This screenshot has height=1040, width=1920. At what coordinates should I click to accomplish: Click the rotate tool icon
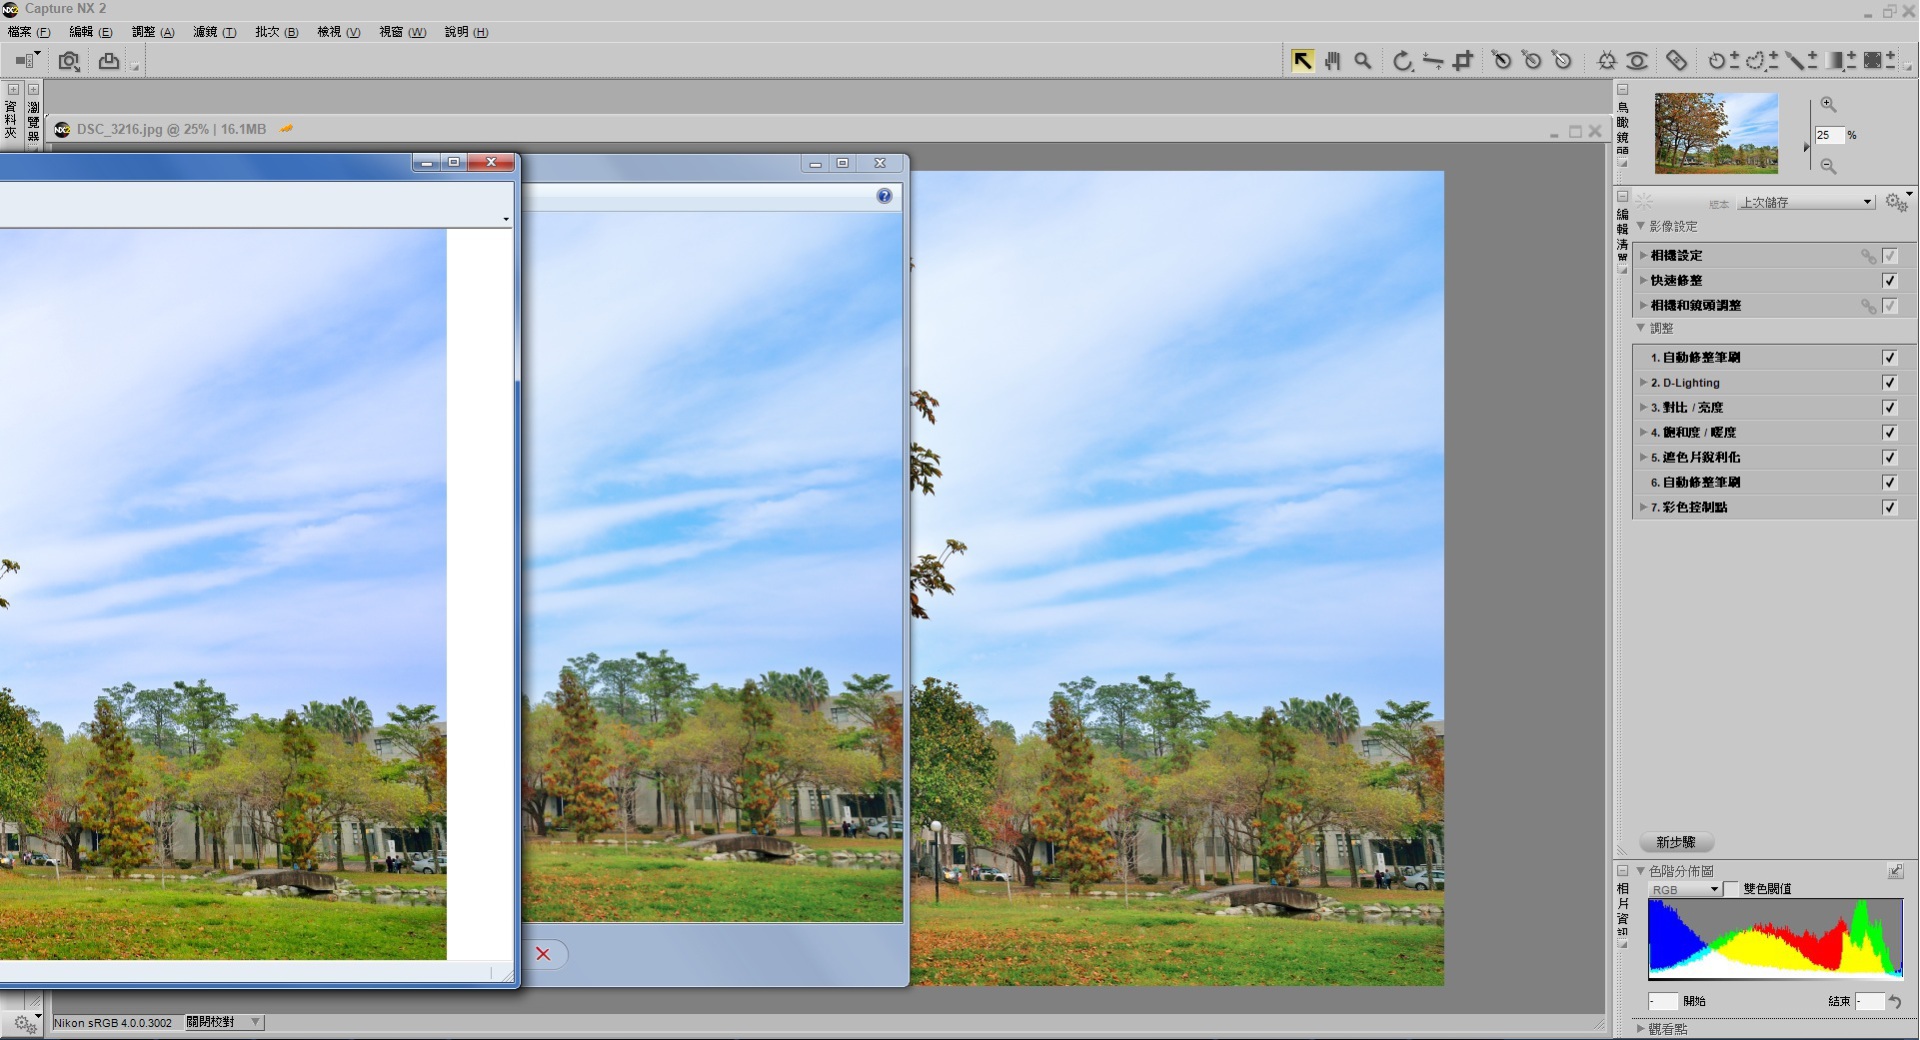click(x=1402, y=61)
